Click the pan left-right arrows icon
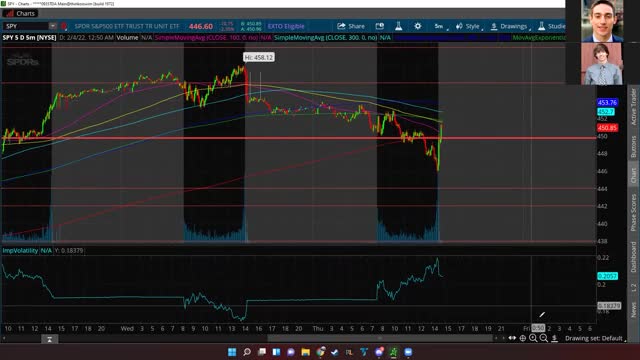The width and height of the screenshot is (640, 360). pos(512,338)
